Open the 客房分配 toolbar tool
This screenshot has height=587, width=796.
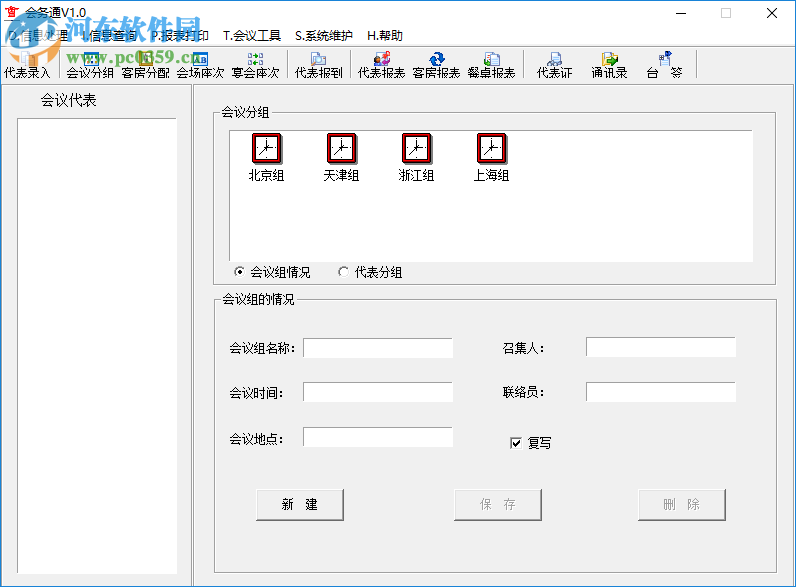point(145,64)
